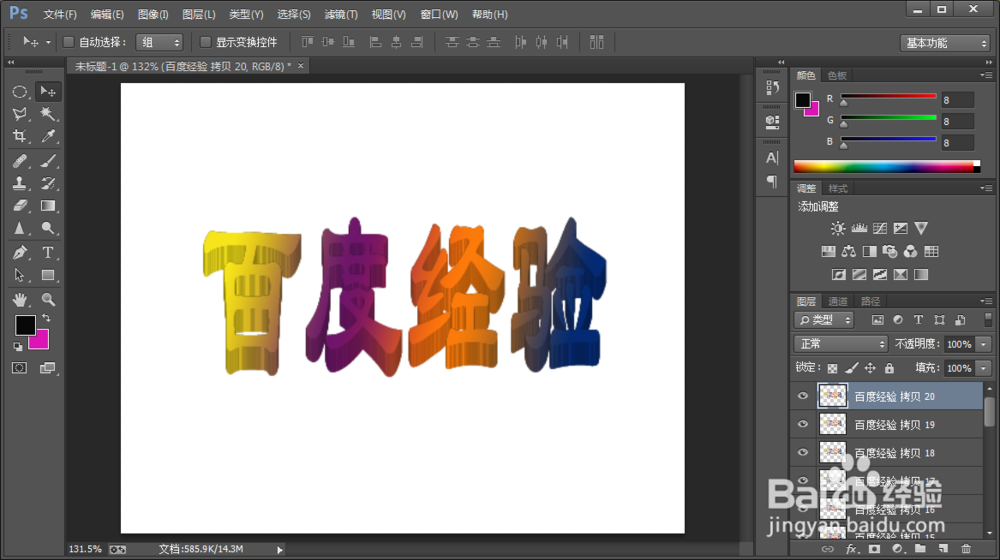Select the Dodge tool

tap(48, 228)
